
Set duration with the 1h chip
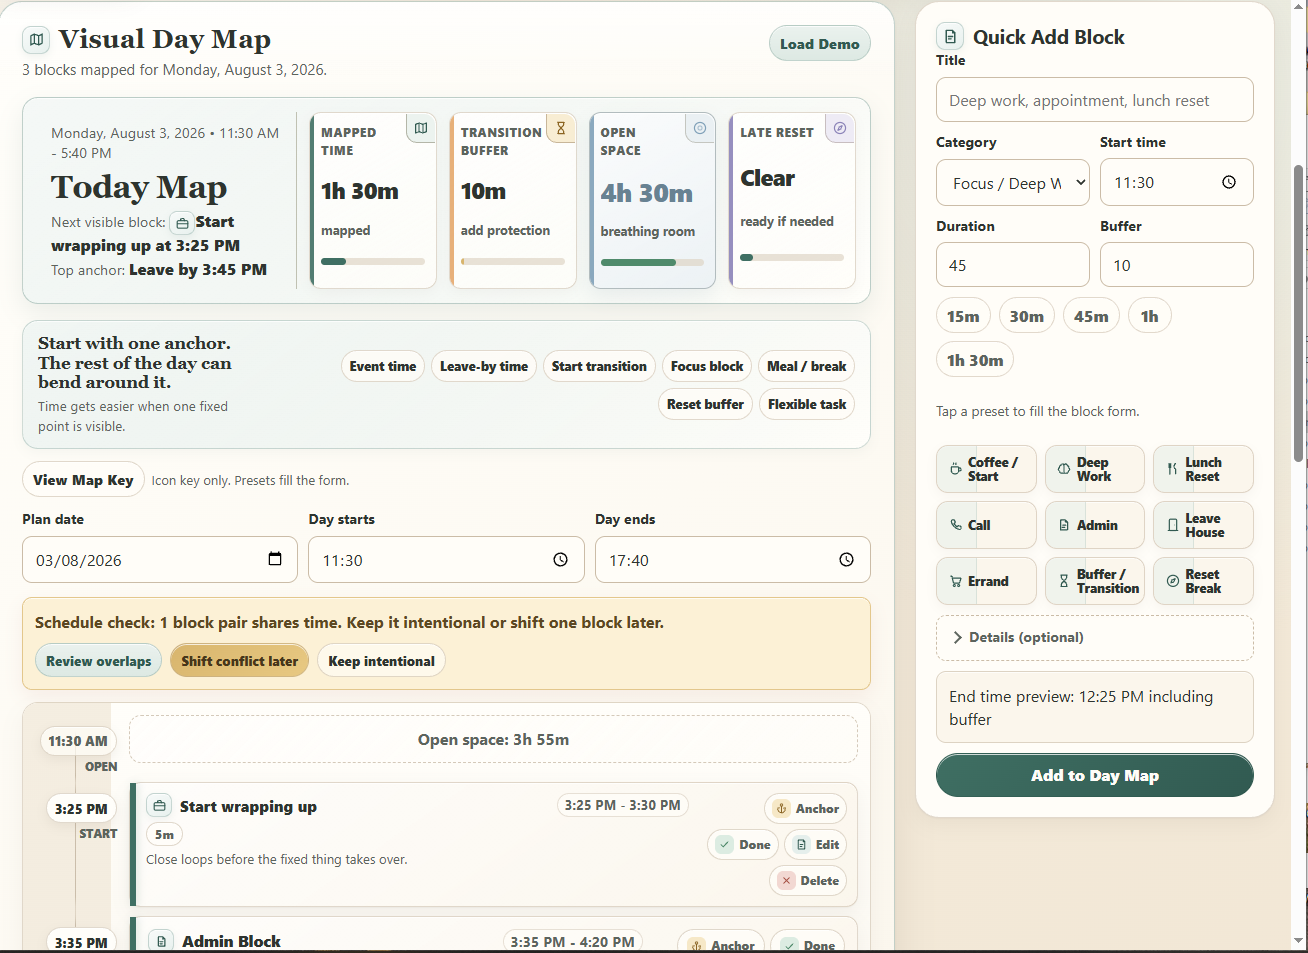coord(1150,316)
